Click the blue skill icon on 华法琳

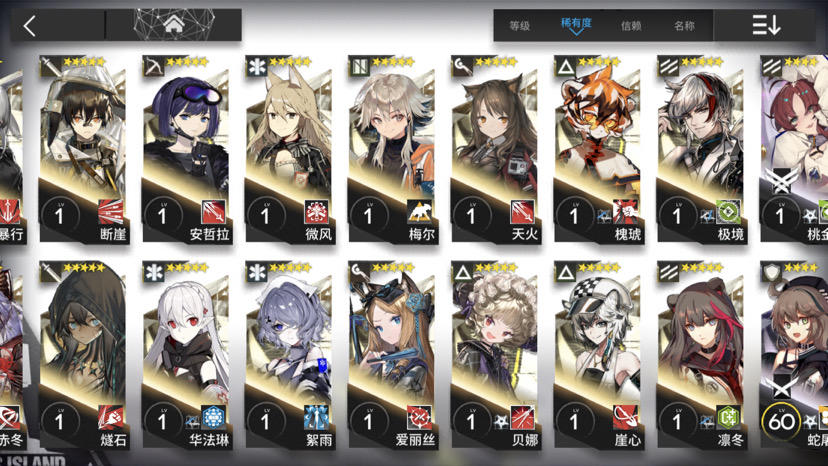tap(213, 418)
